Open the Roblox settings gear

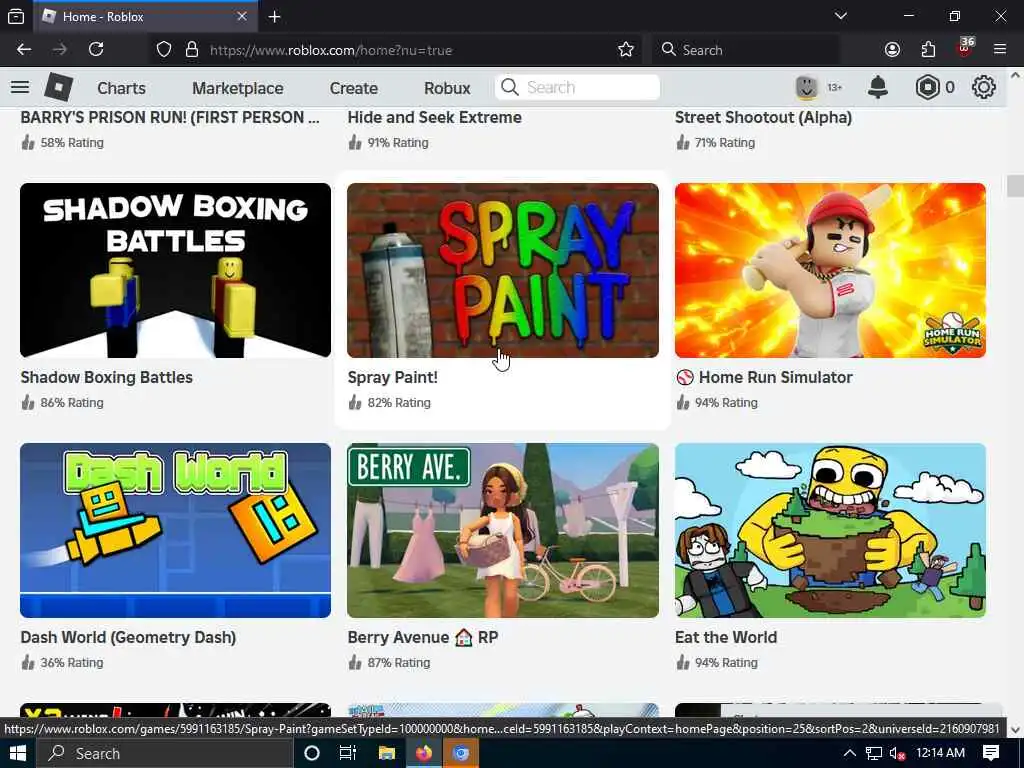tap(983, 87)
